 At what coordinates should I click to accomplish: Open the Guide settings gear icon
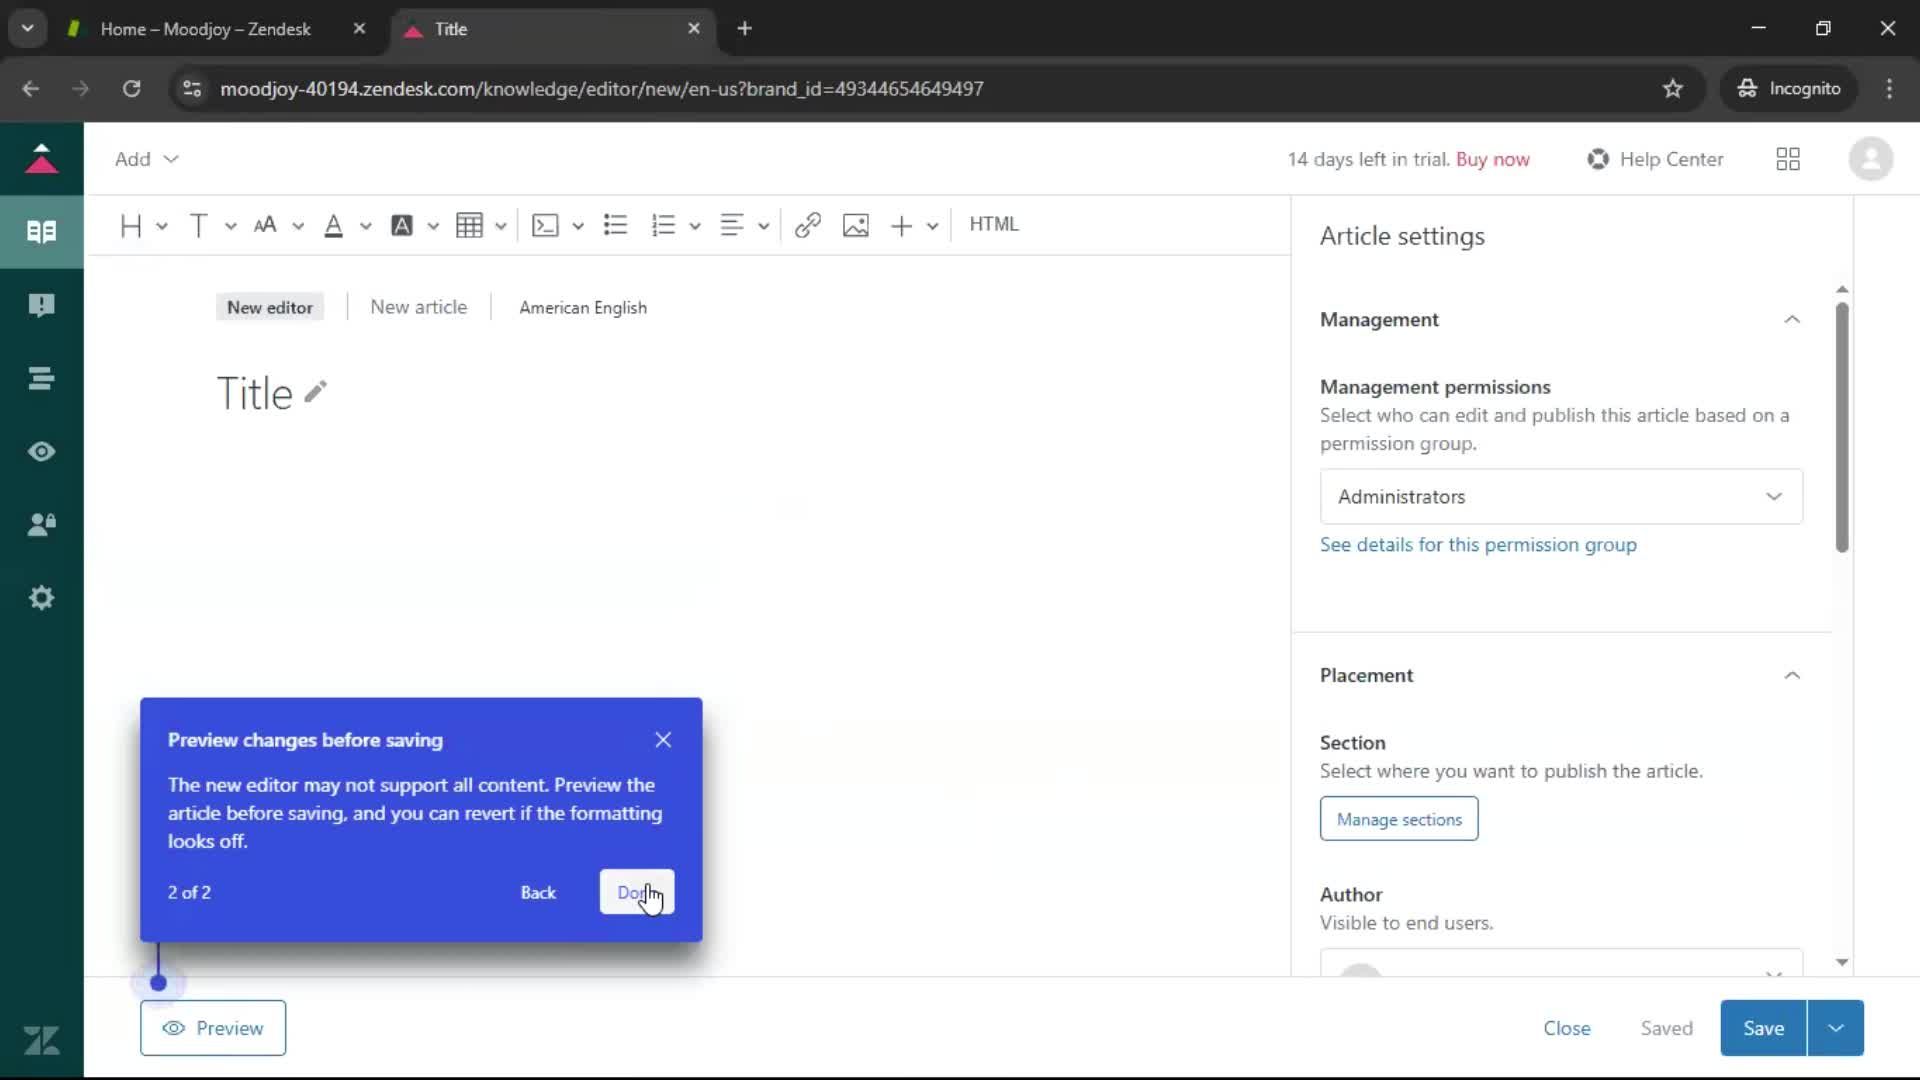tap(41, 598)
